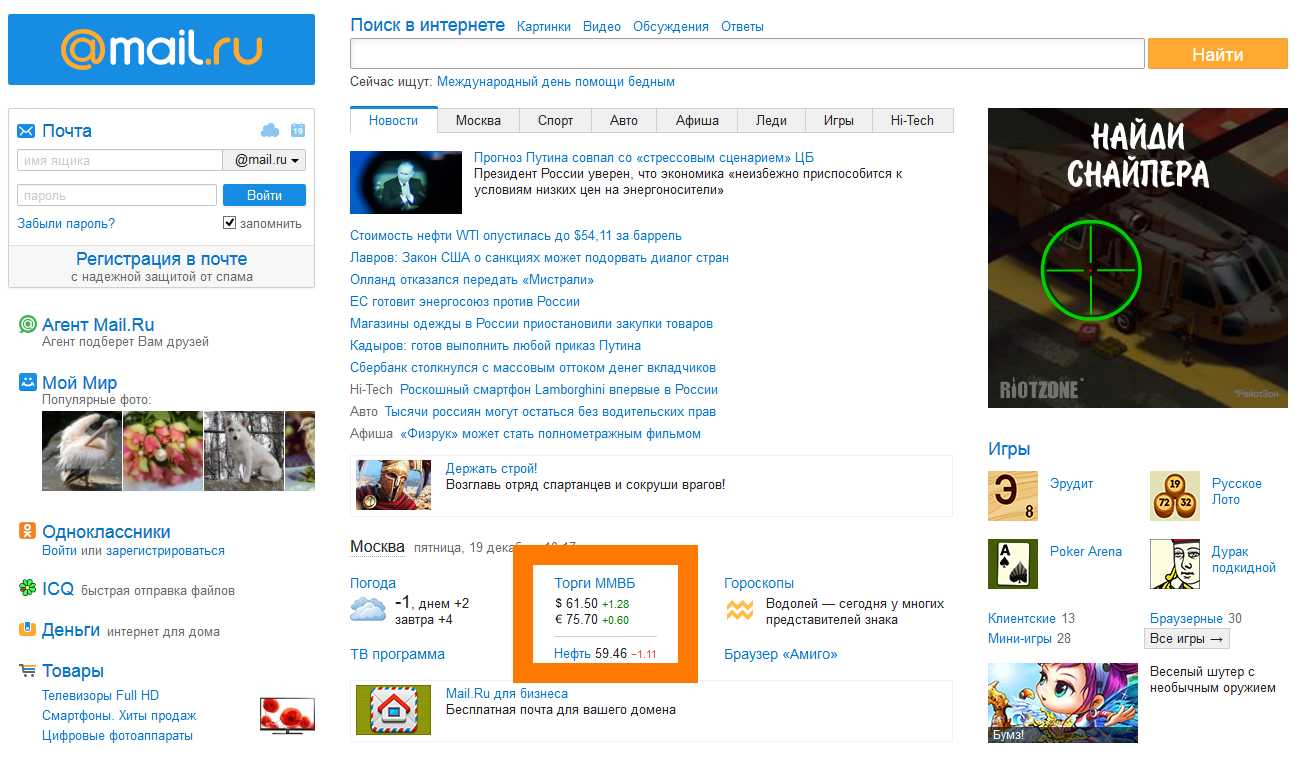Switch to the Новости tab
Screen dimensions: 1301x774
pyautogui.click(x=394, y=120)
